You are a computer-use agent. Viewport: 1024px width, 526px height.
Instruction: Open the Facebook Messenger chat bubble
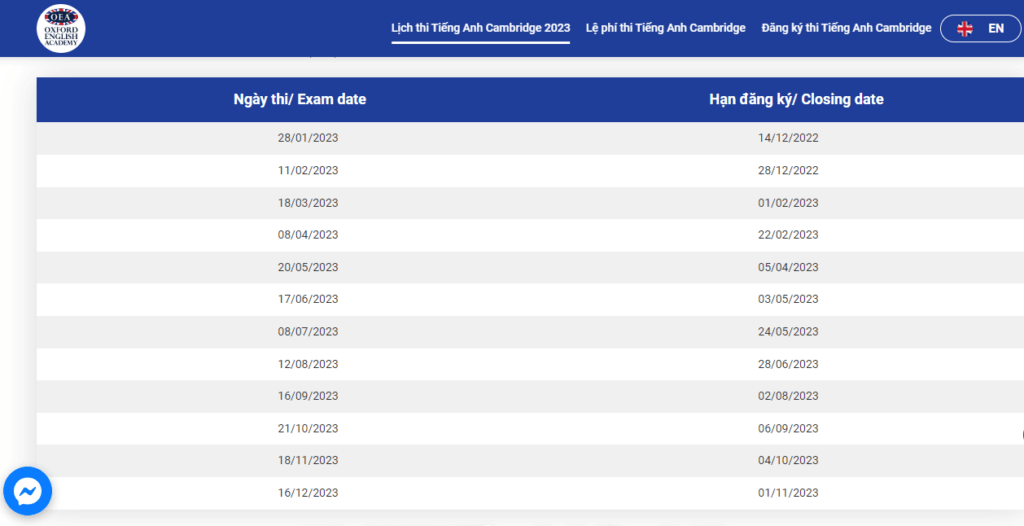28,490
